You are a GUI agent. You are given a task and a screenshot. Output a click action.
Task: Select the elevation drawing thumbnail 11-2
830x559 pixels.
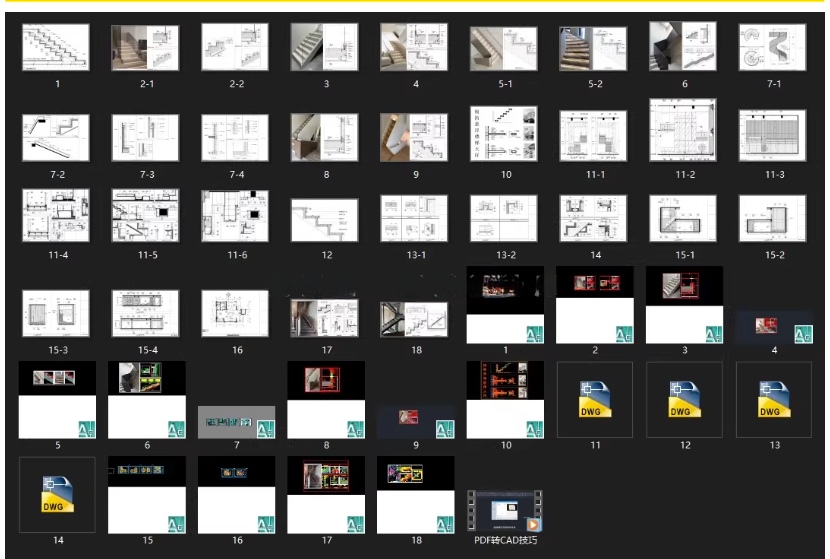683,130
